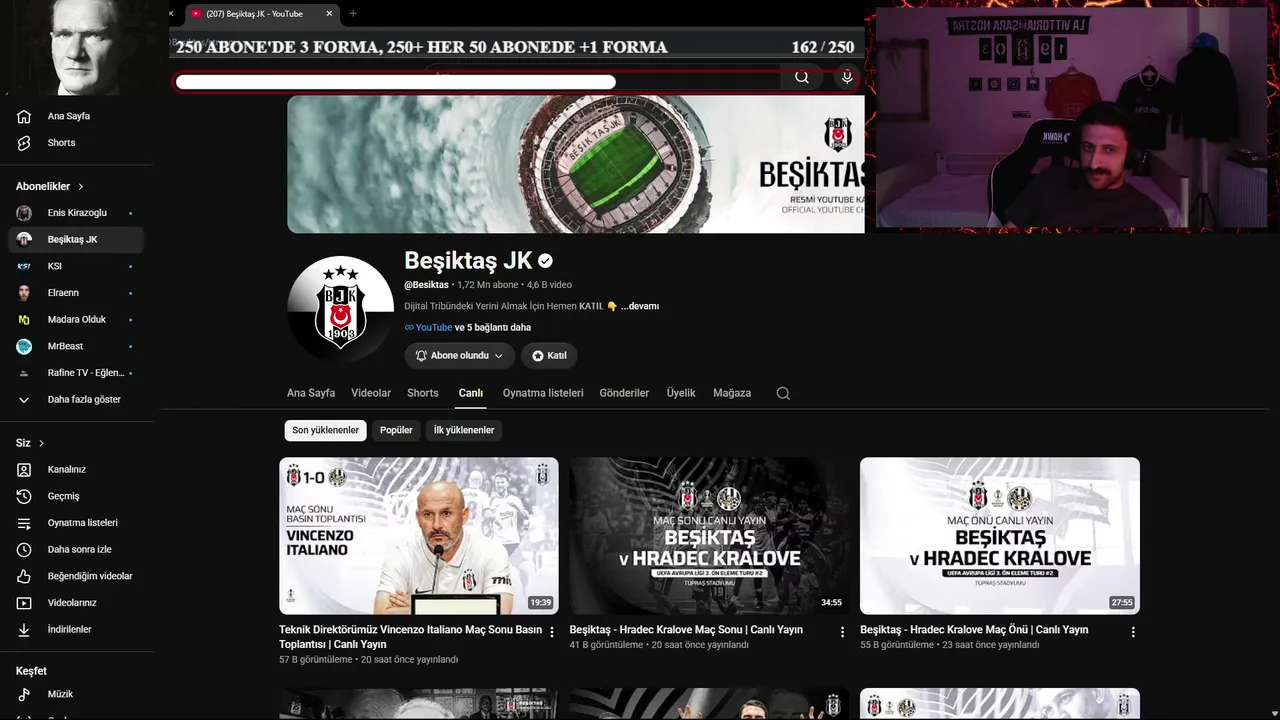Click the Beşiktaş JK channel logo

click(340, 309)
